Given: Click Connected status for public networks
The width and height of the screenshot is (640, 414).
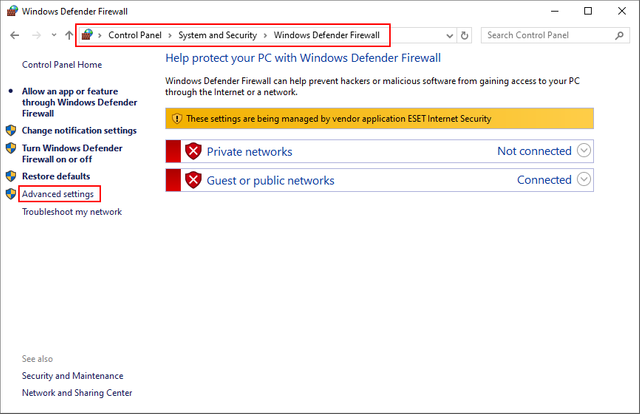Looking at the screenshot, I should [544, 180].
